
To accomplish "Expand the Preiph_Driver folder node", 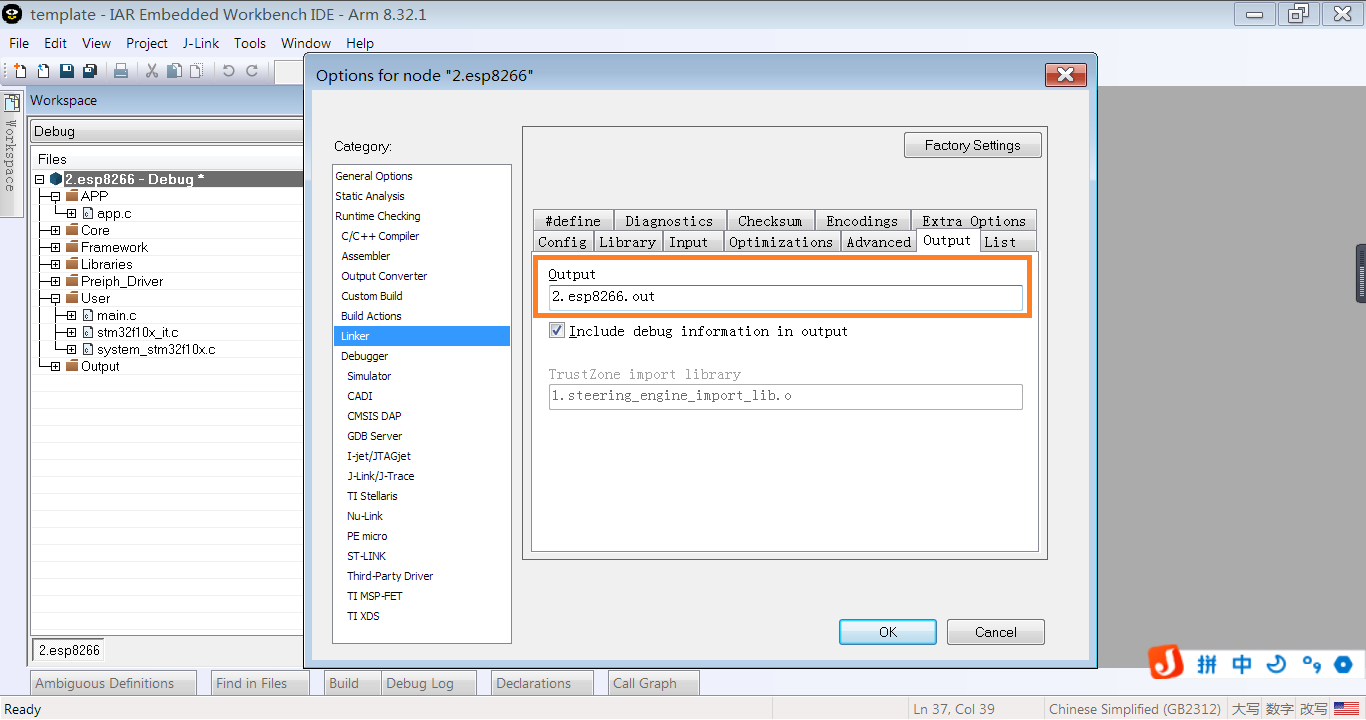I will pos(56,281).
